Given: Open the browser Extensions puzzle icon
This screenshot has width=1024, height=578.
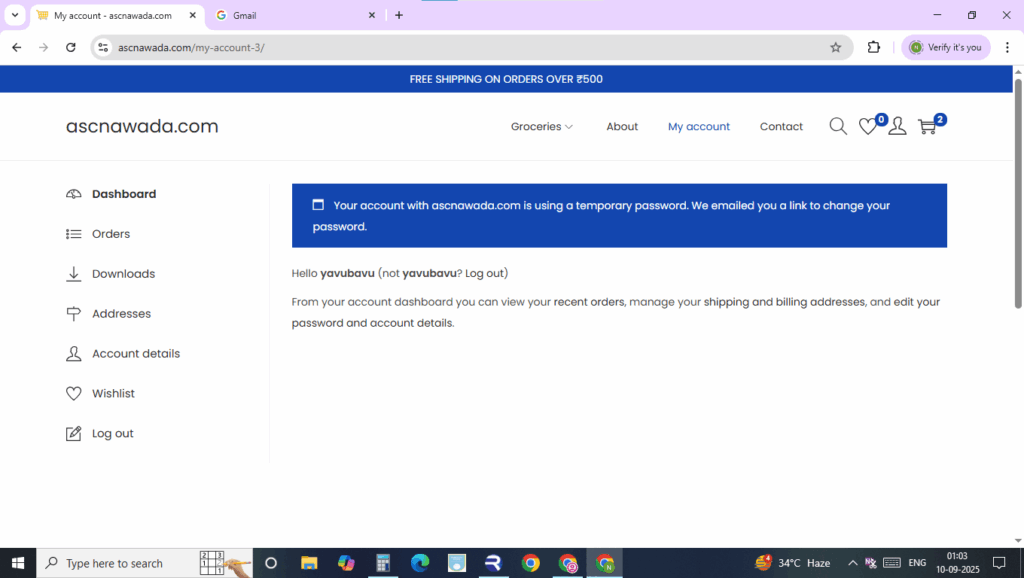Looking at the screenshot, I should pos(874,47).
